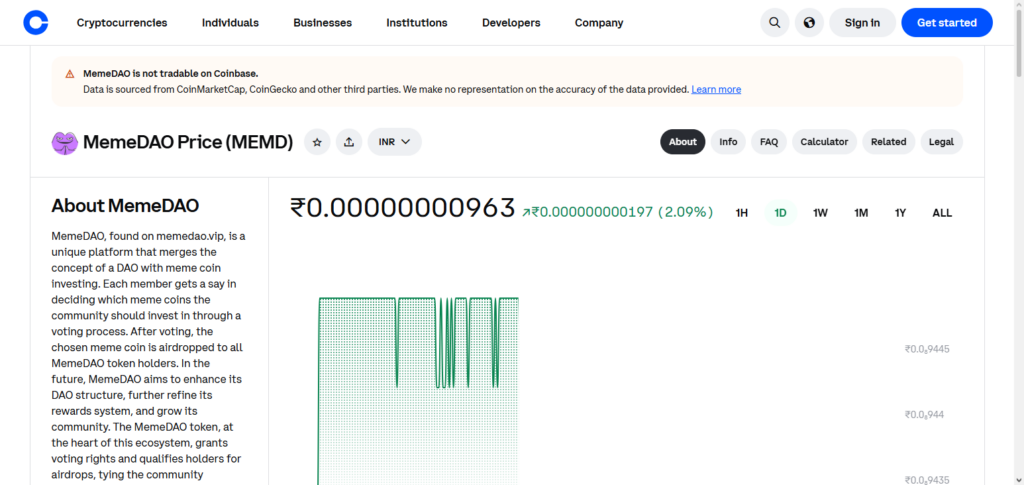Select the 1H chart range

click(742, 213)
